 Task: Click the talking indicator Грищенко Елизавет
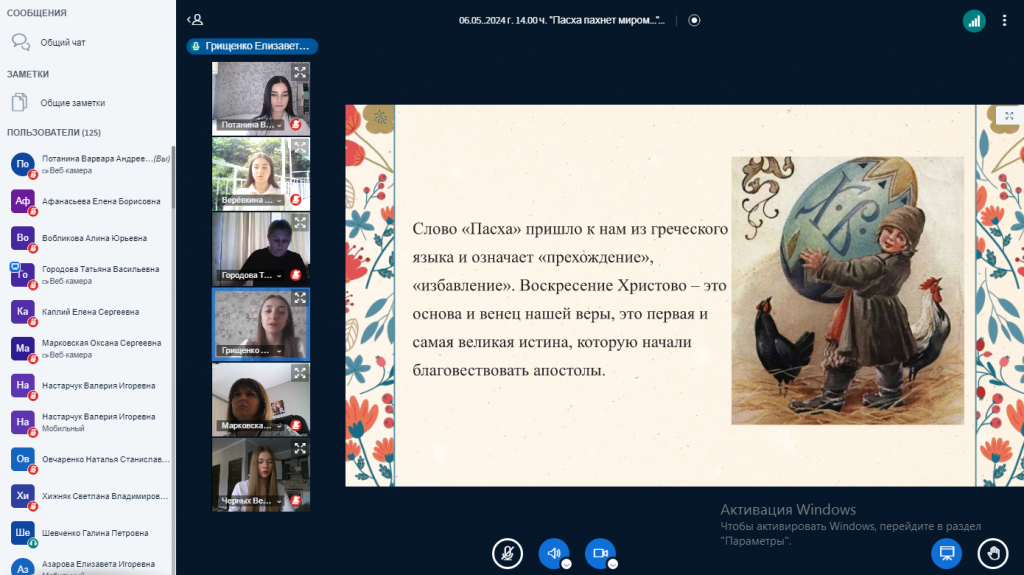coord(252,46)
